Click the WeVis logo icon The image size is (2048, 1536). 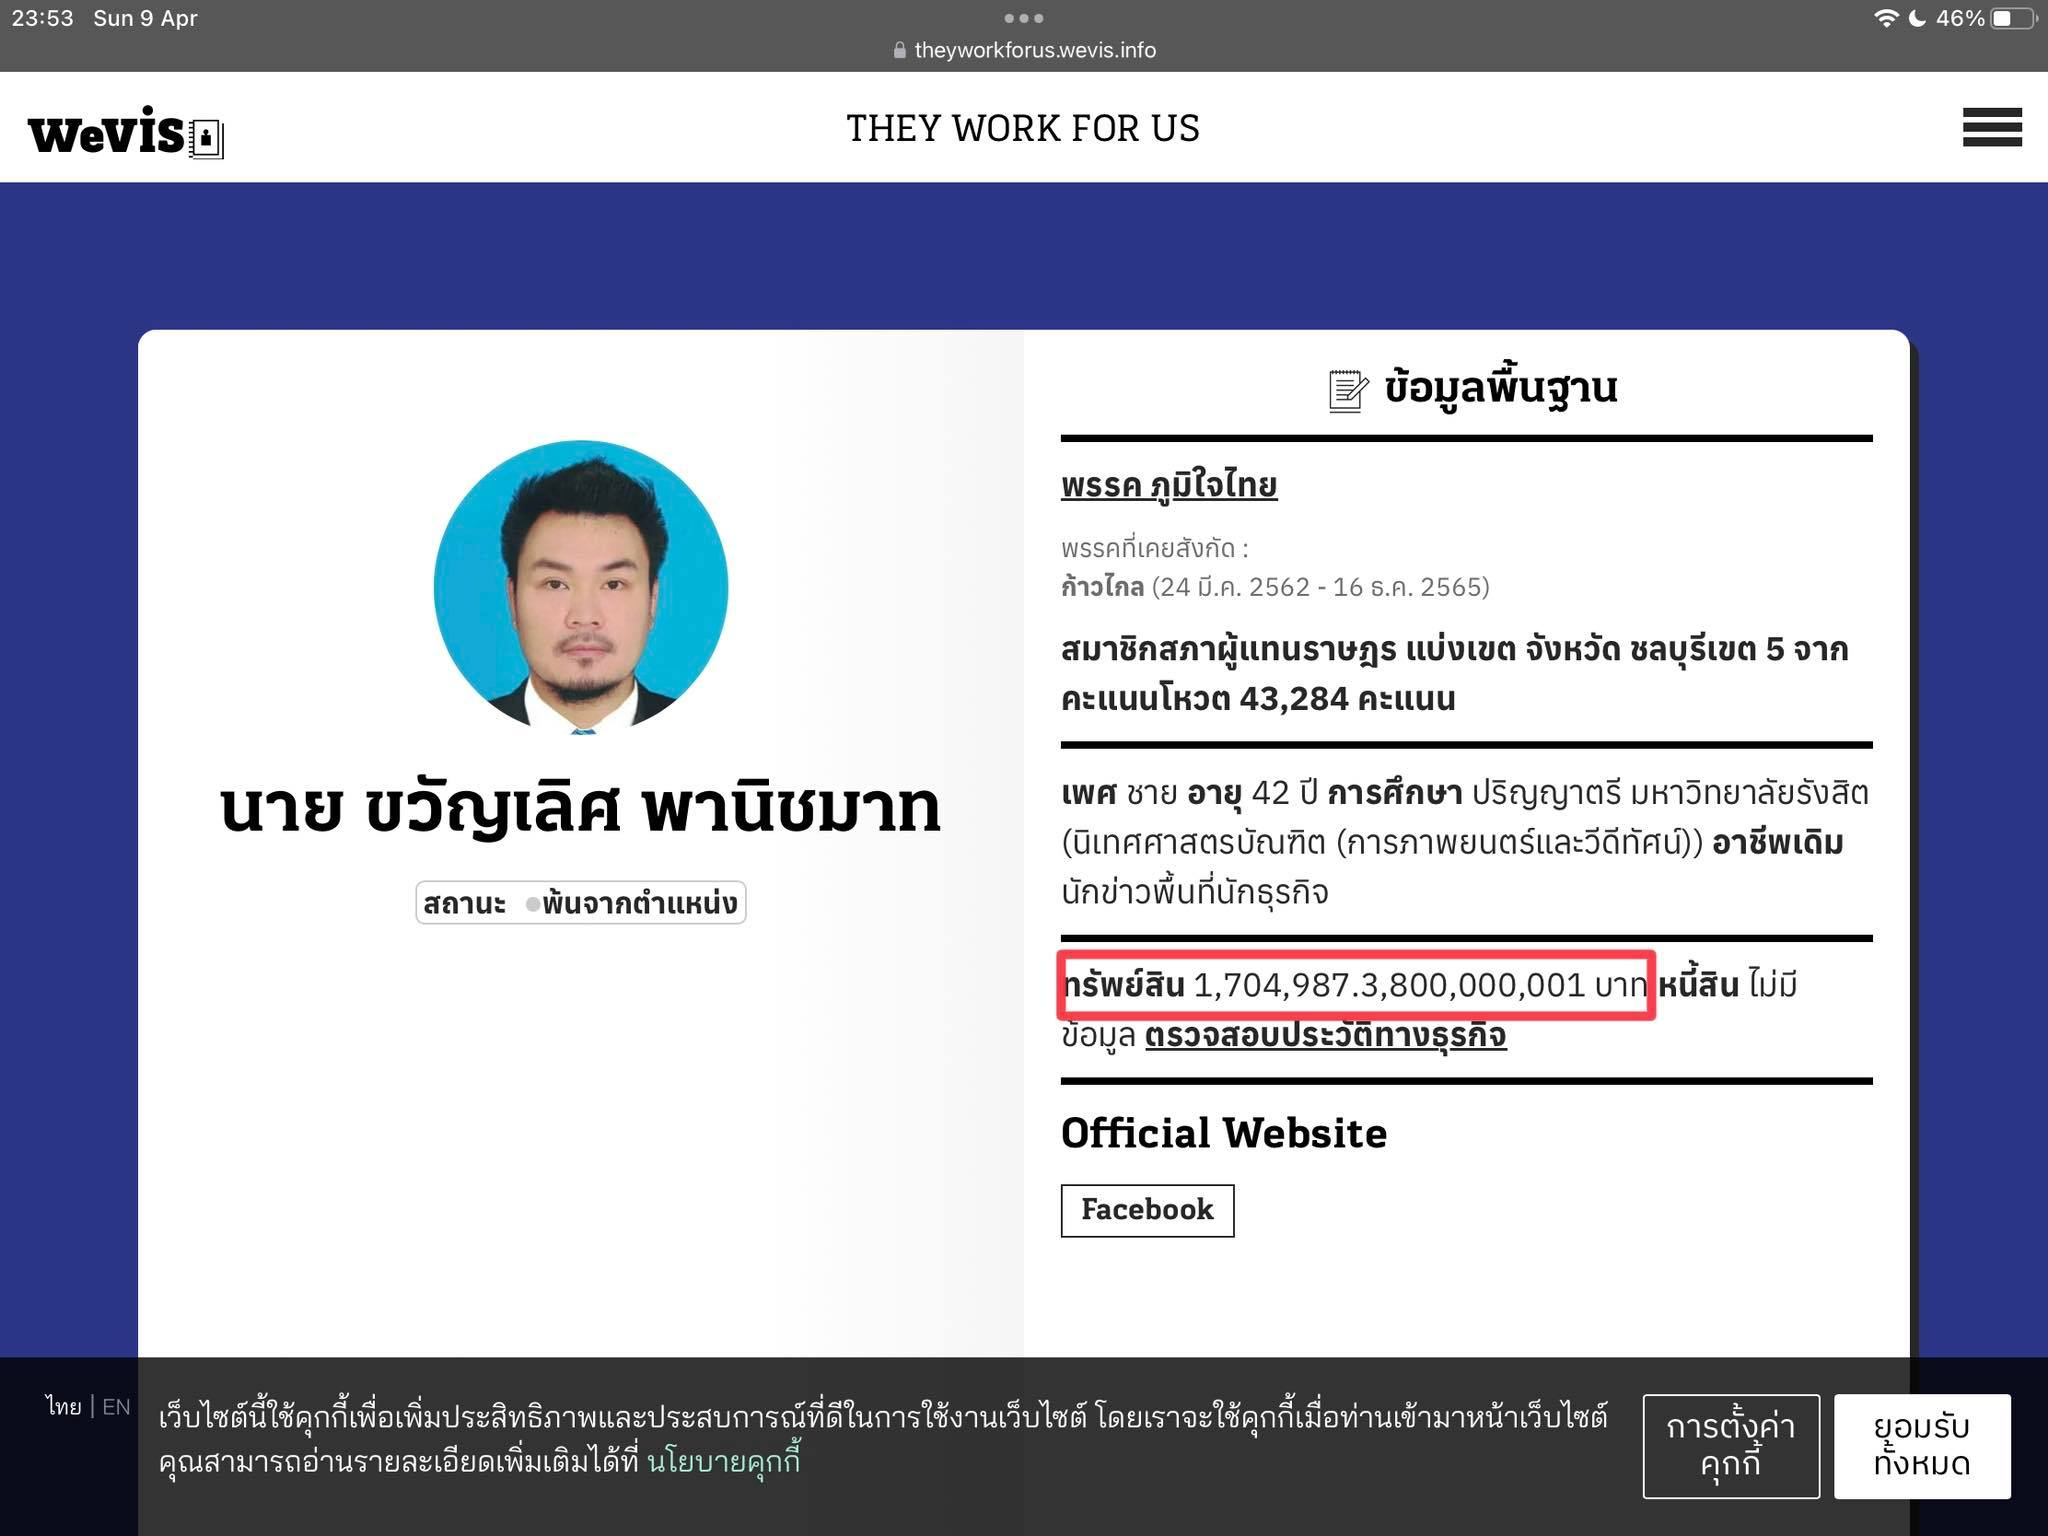[124, 132]
